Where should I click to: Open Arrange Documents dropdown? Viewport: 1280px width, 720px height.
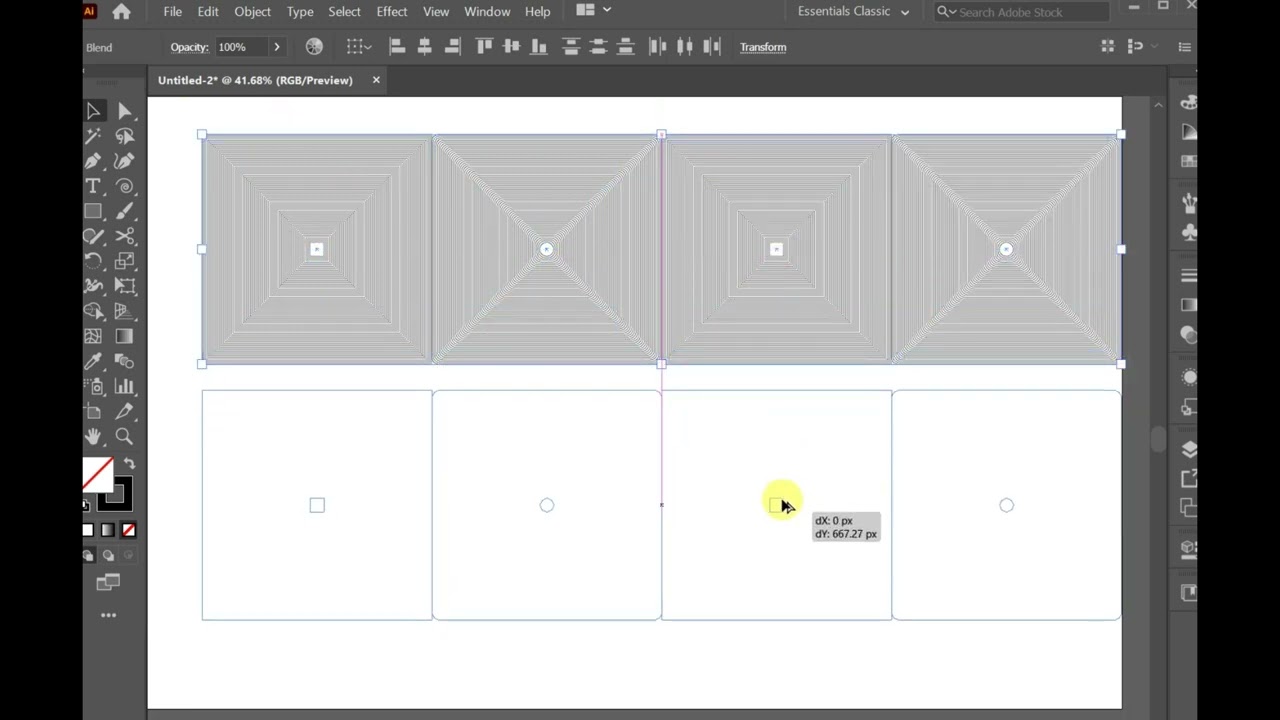594,10
